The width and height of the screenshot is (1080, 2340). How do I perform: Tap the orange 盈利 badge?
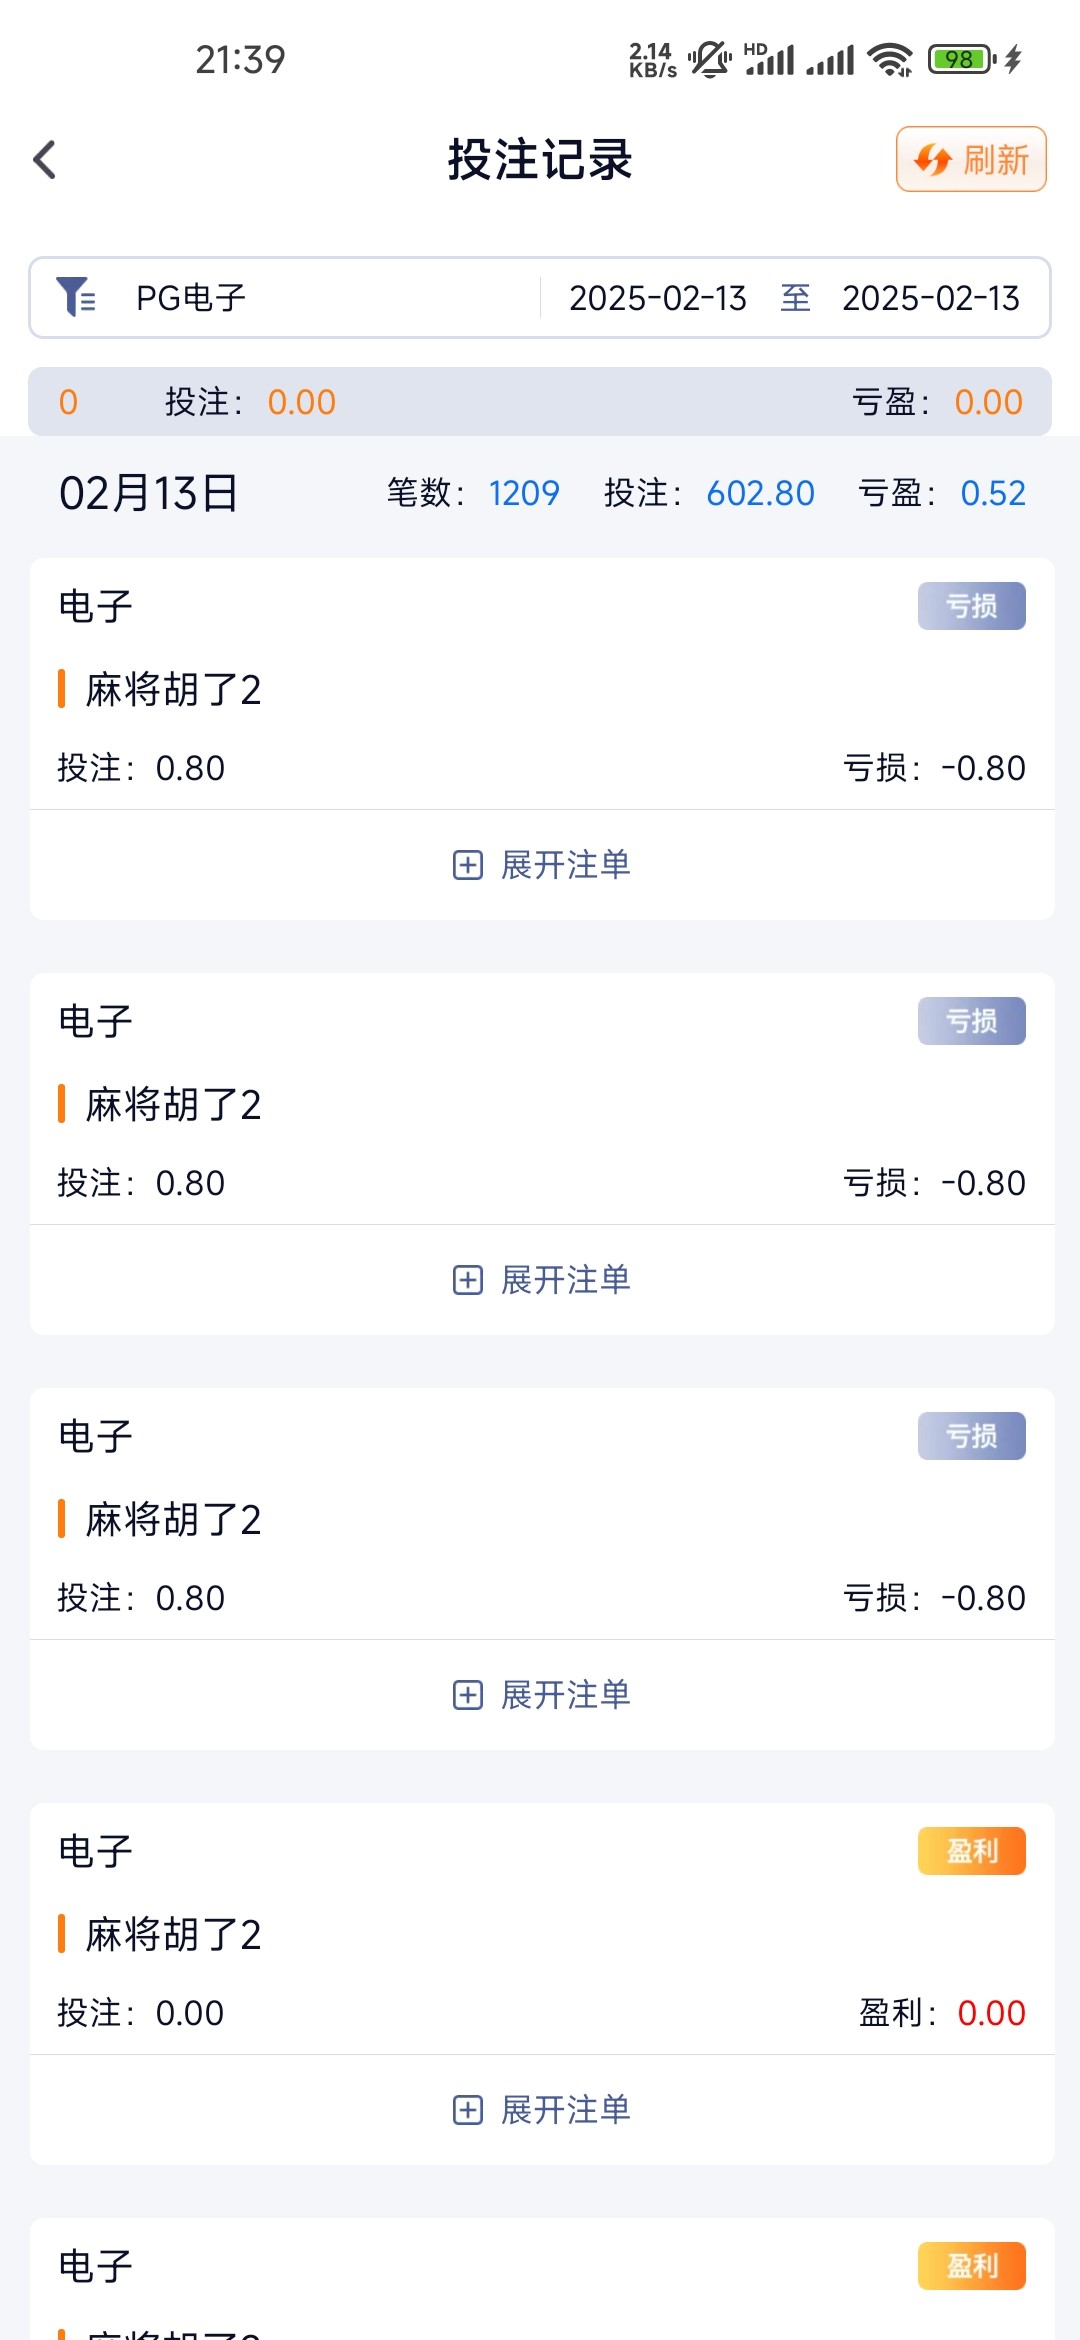pyautogui.click(x=971, y=1851)
